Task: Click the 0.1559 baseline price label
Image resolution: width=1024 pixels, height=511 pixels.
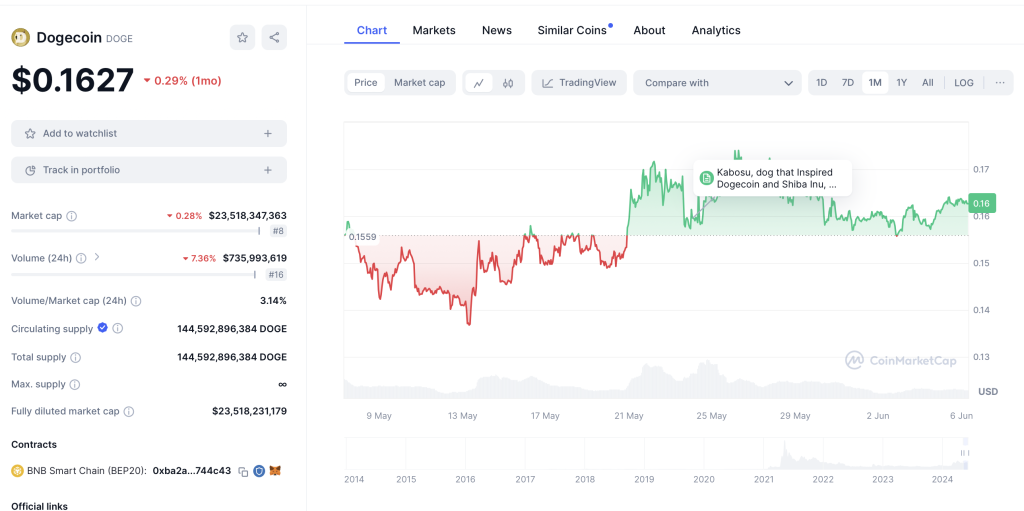Action: pyautogui.click(x=362, y=237)
